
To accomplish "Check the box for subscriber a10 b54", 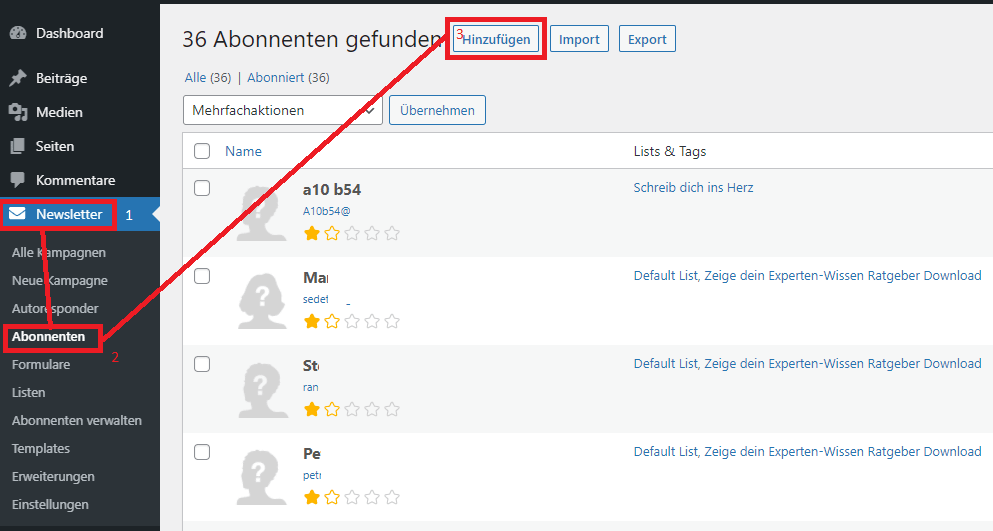I will (202, 188).
